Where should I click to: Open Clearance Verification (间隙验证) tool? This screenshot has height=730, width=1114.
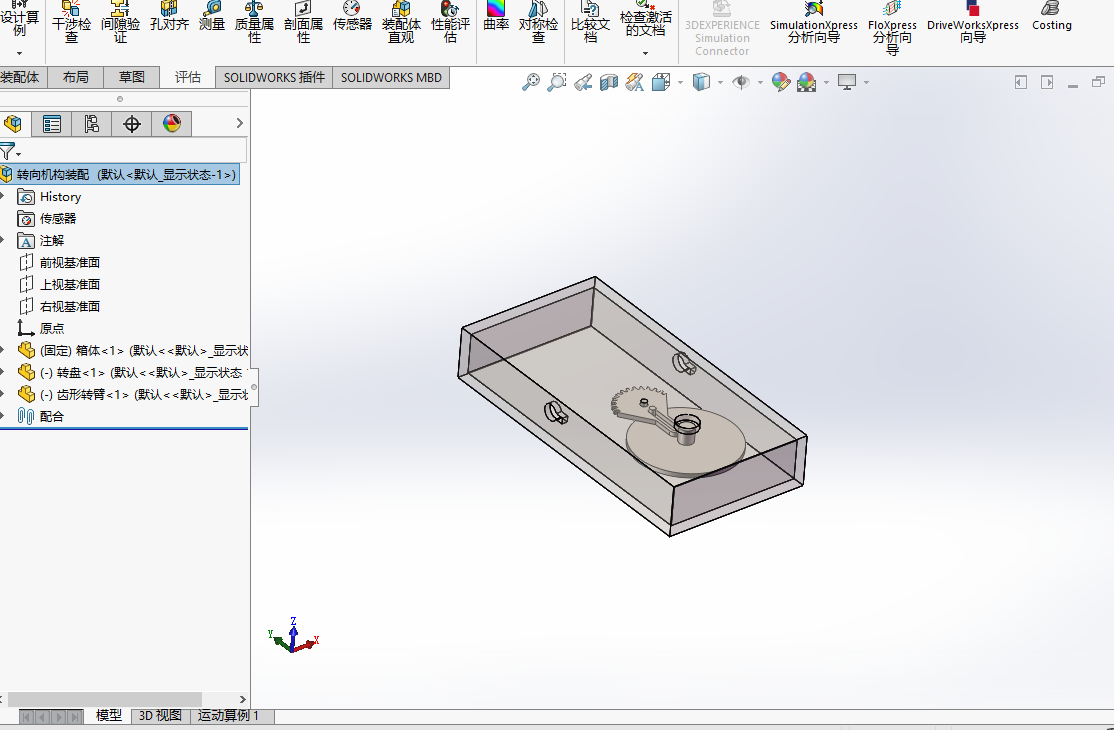point(120,23)
